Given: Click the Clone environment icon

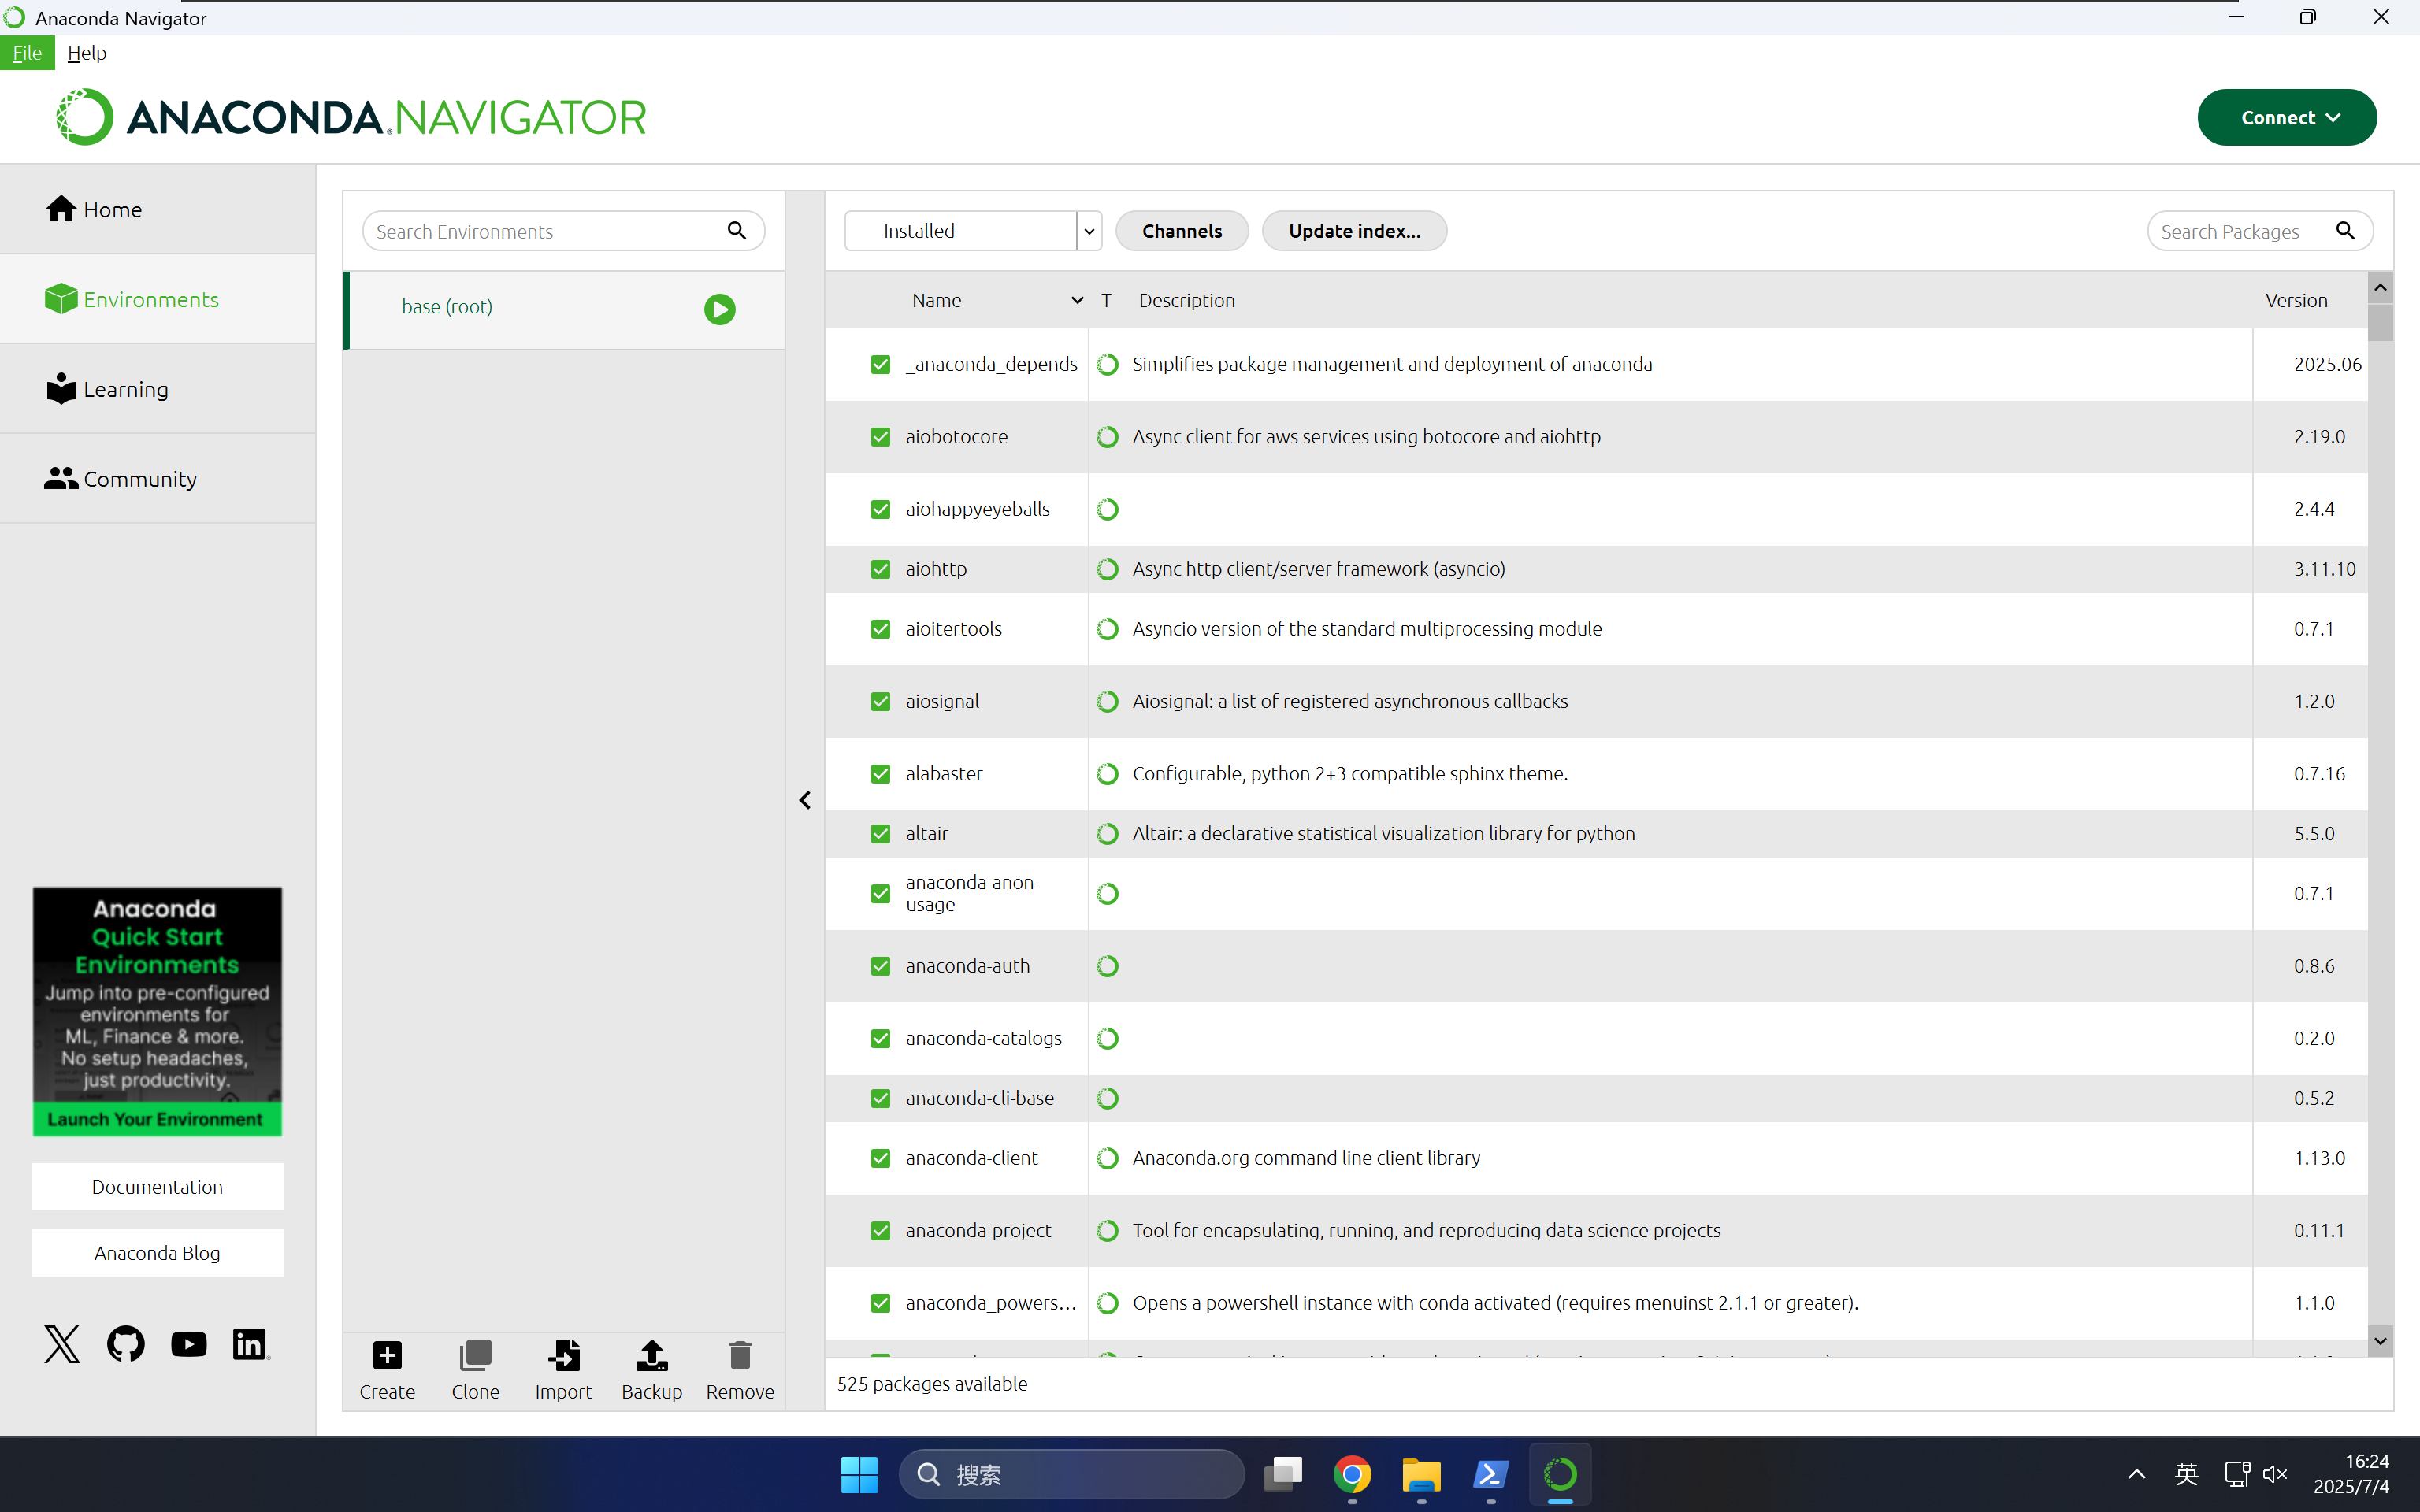Looking at the screenshot, I should (475, 1356).
